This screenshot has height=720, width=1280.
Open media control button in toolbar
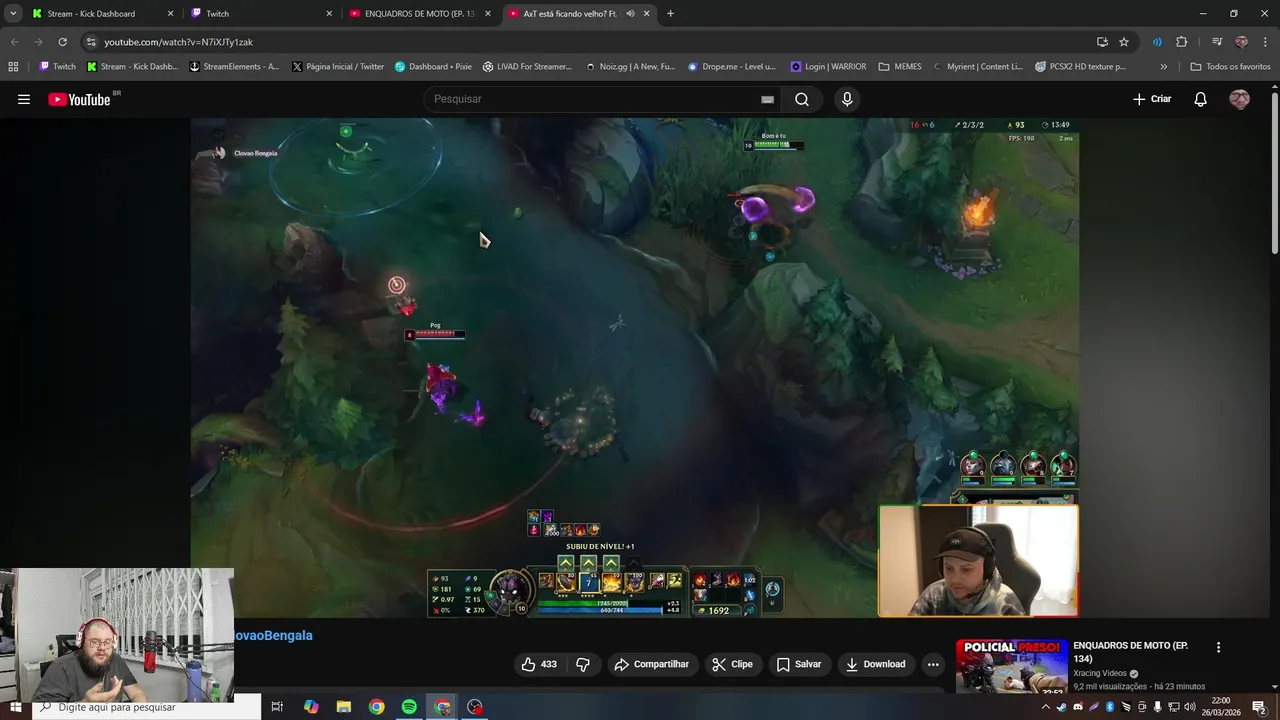[1217, 42]
